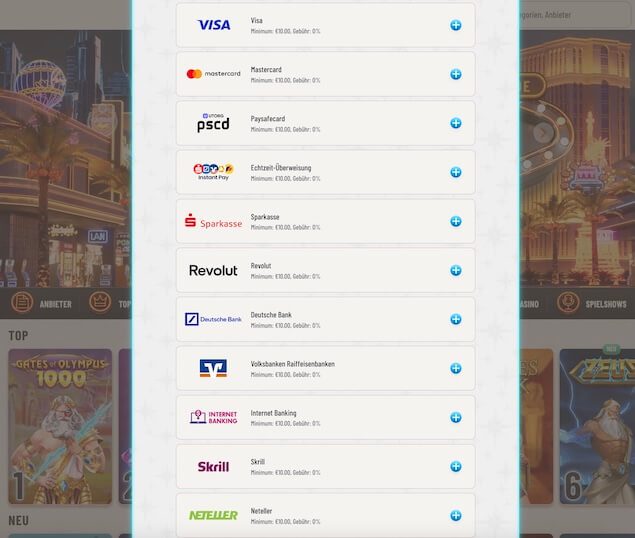Expand the Echtzeit-Überweisung plus icon
The width and height of the screenshot is (635, 538).
[456, 172]
